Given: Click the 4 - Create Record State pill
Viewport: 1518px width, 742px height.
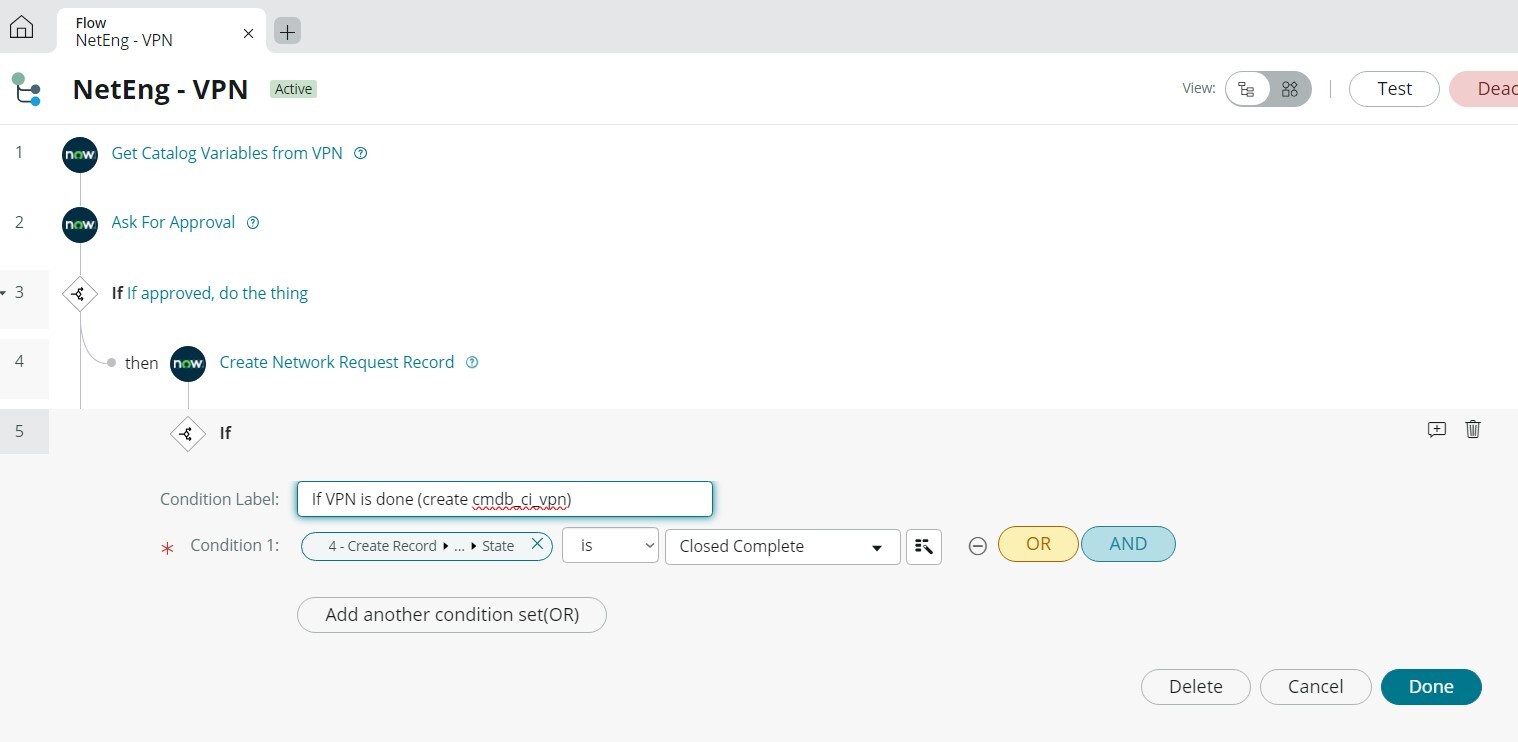Looking at the screenshot, I should (421, 546).
